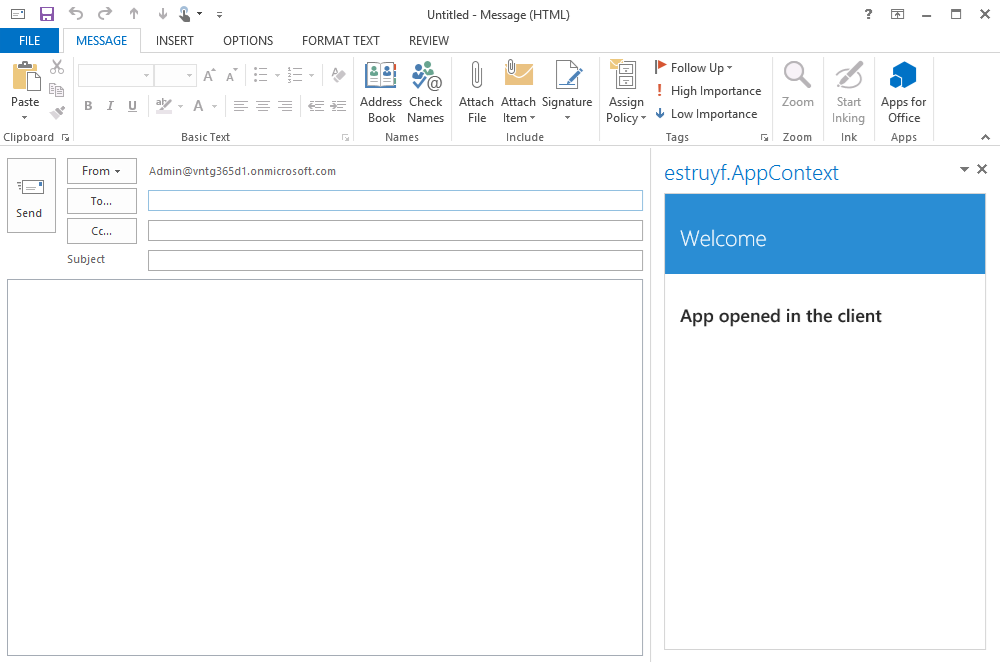Click into the To address field
The width and height of the screenshot is (1000, 664).
(395, 200)
